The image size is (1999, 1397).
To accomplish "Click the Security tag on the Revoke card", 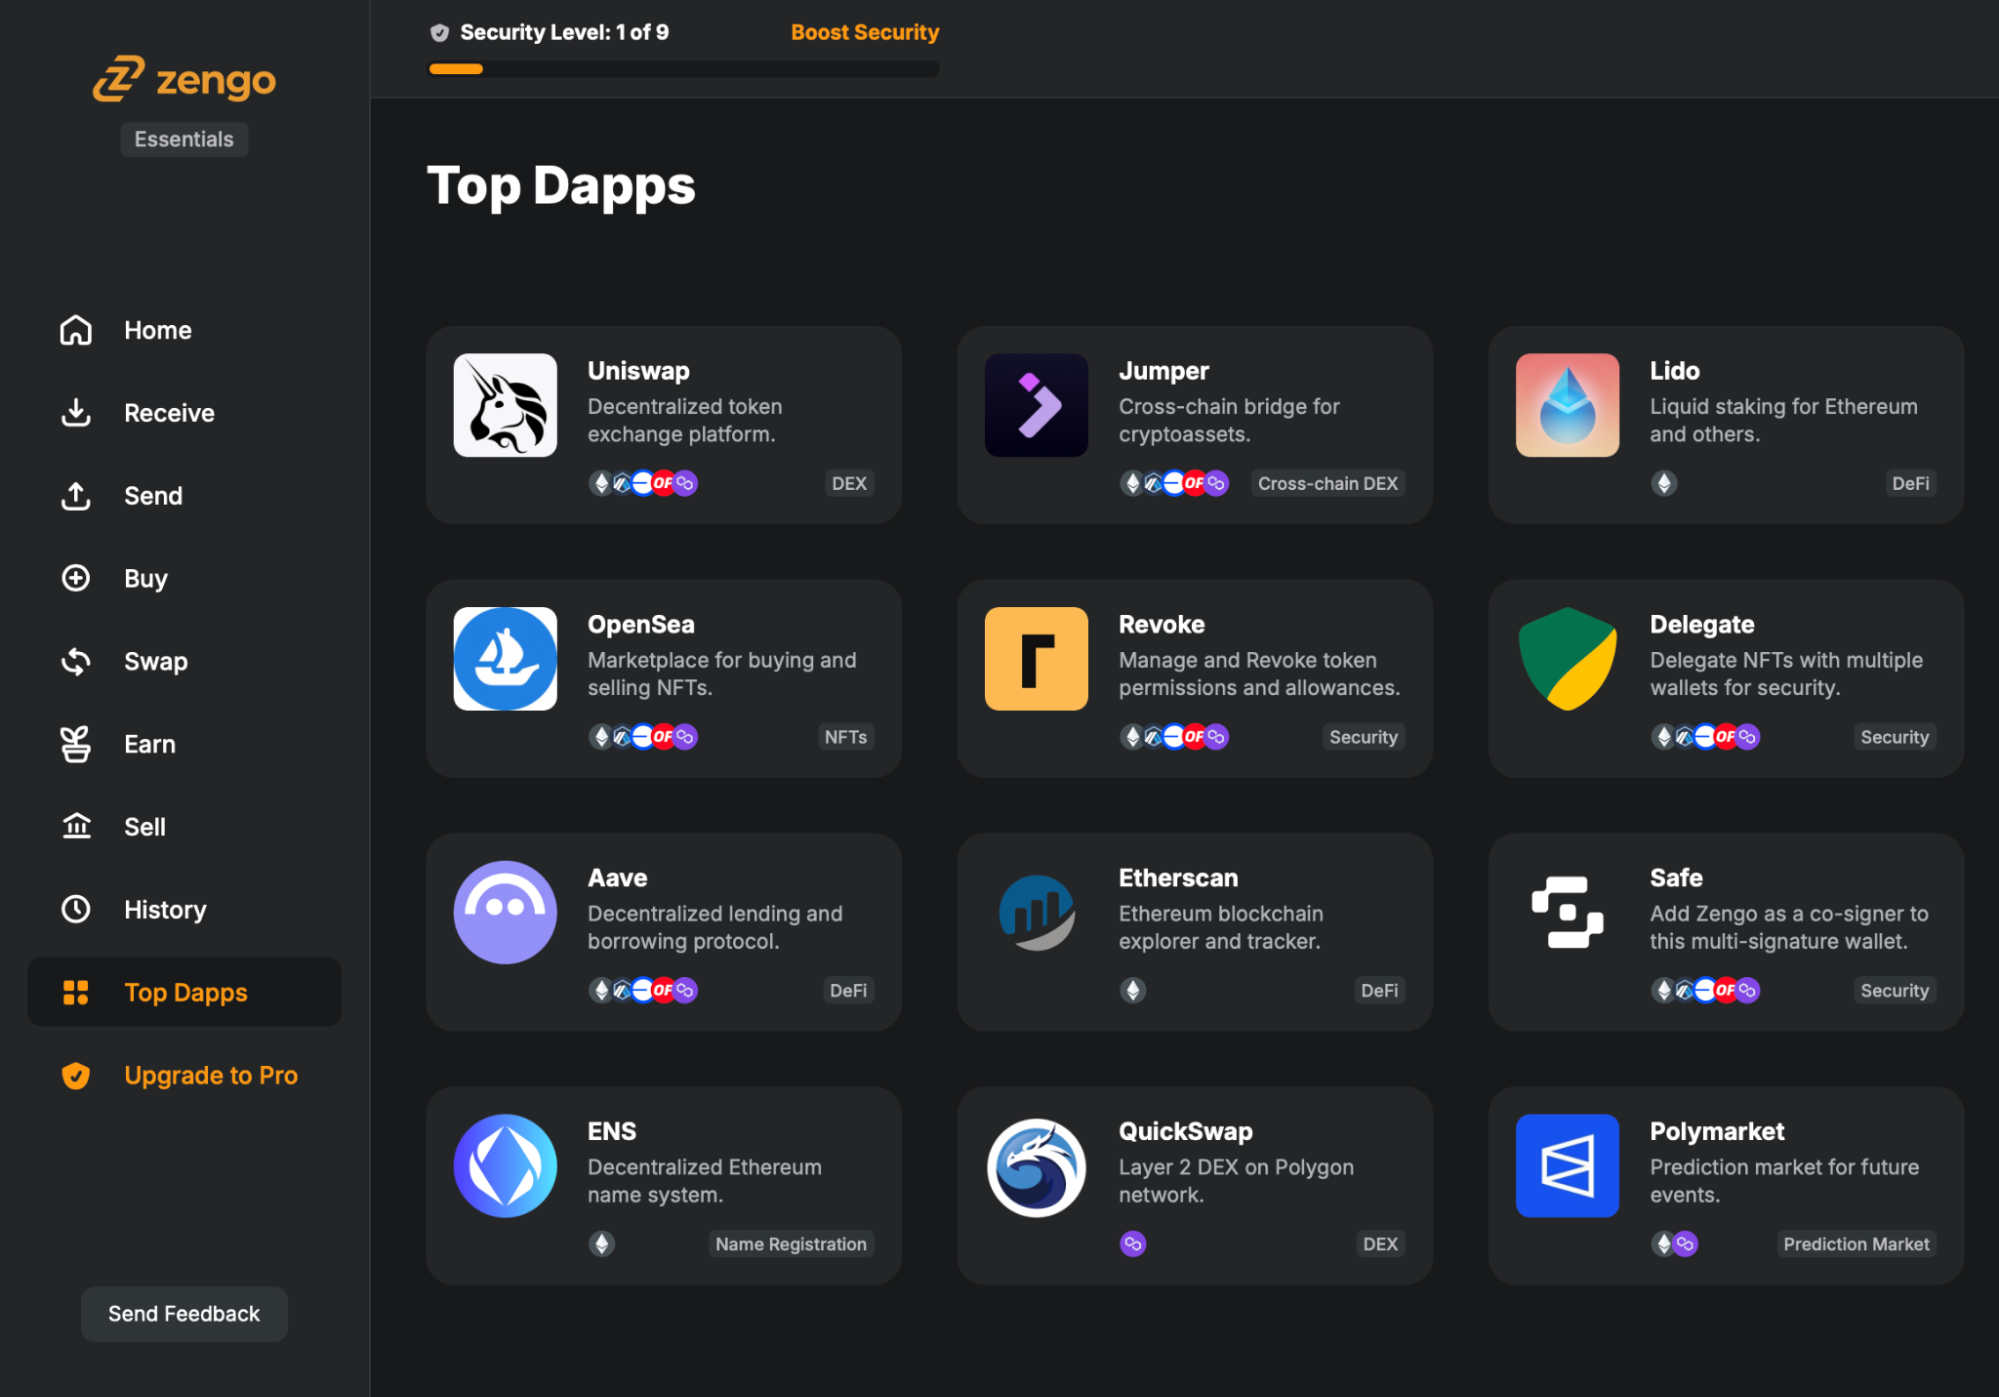I will coord(1363,737).
